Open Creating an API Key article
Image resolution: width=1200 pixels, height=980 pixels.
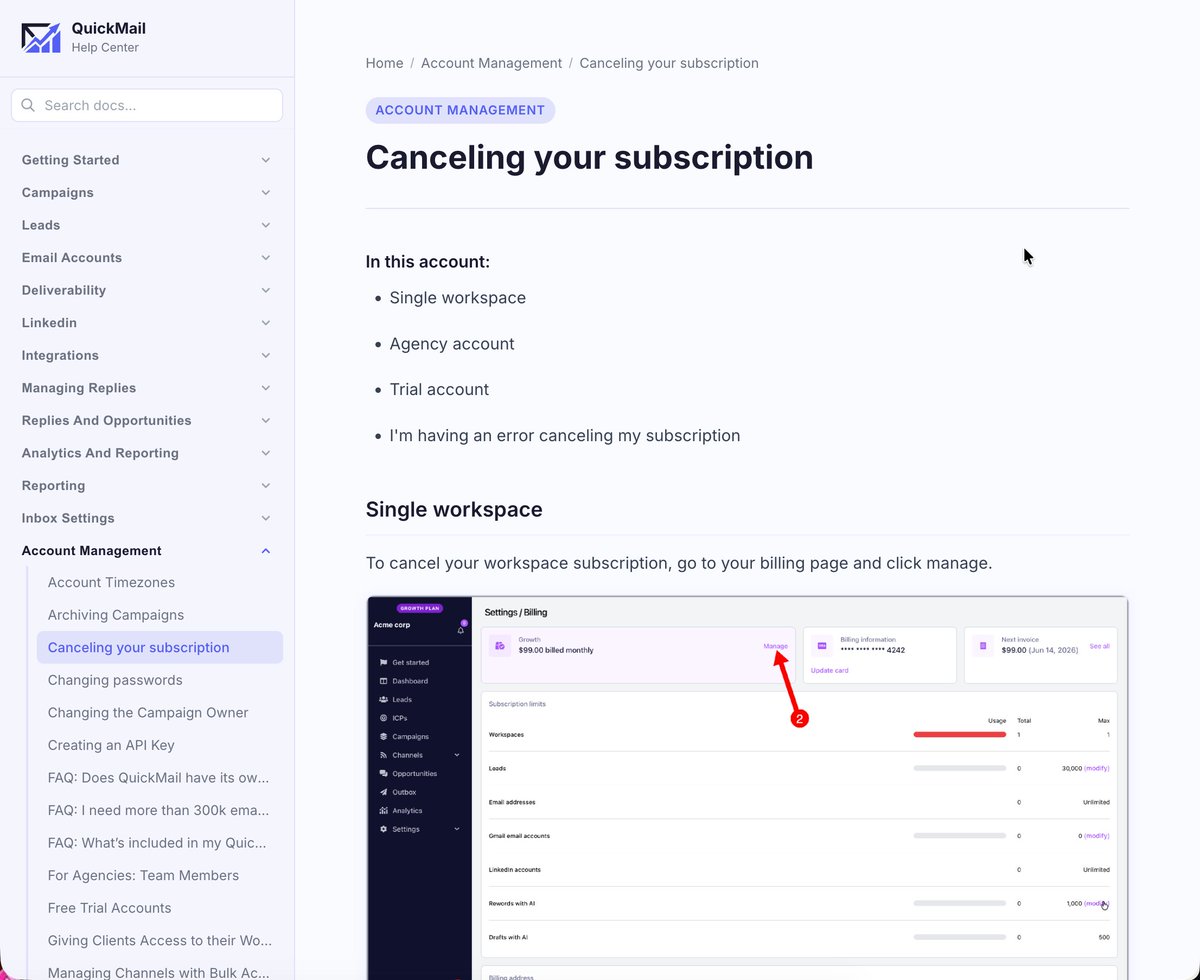pos(111,745)
